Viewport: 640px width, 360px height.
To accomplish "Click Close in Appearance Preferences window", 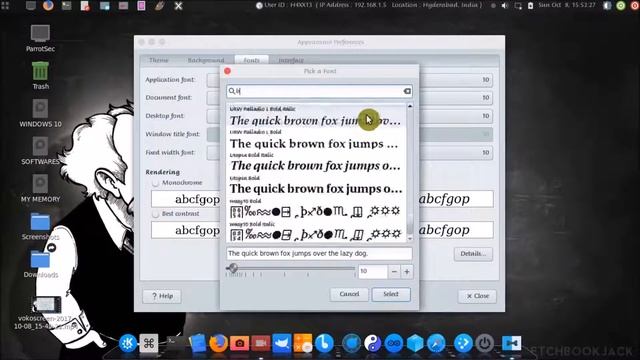I will (x=477, y=296).
